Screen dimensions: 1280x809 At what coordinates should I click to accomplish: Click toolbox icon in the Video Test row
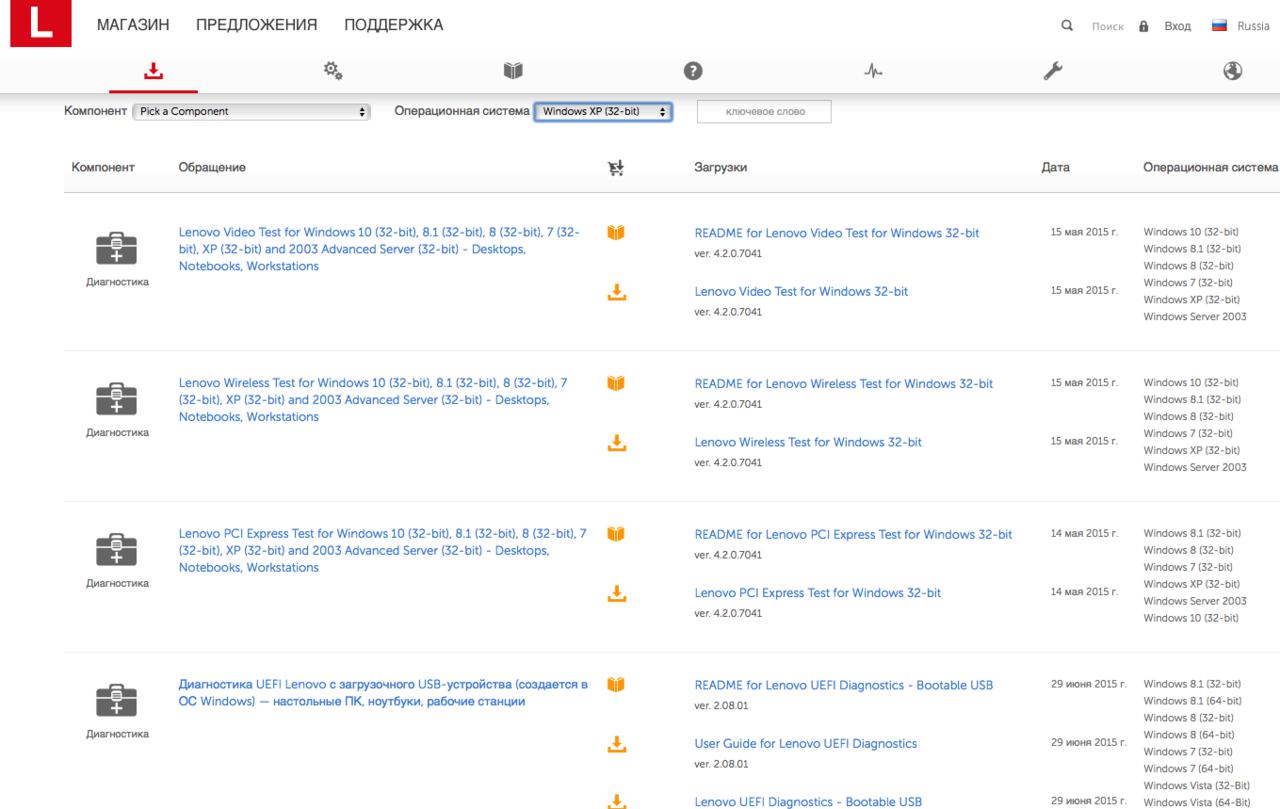point(117,247)
